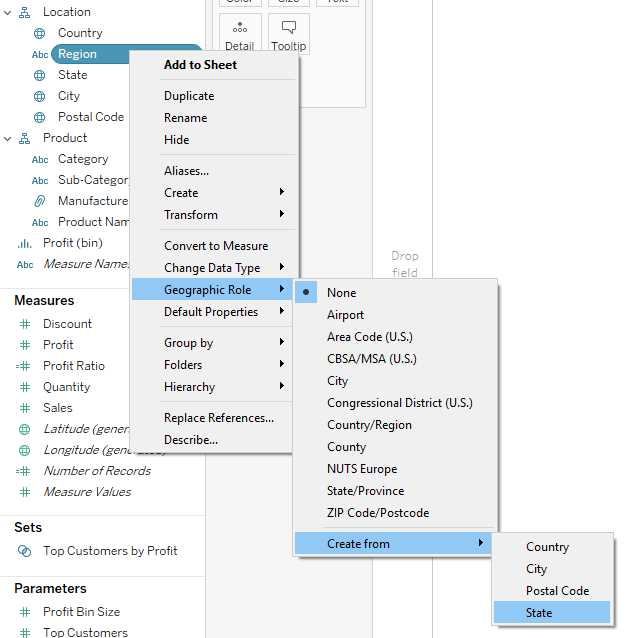Click the globe icon beside State
Viewport: 630px width, 638px height.
point(39,75)
